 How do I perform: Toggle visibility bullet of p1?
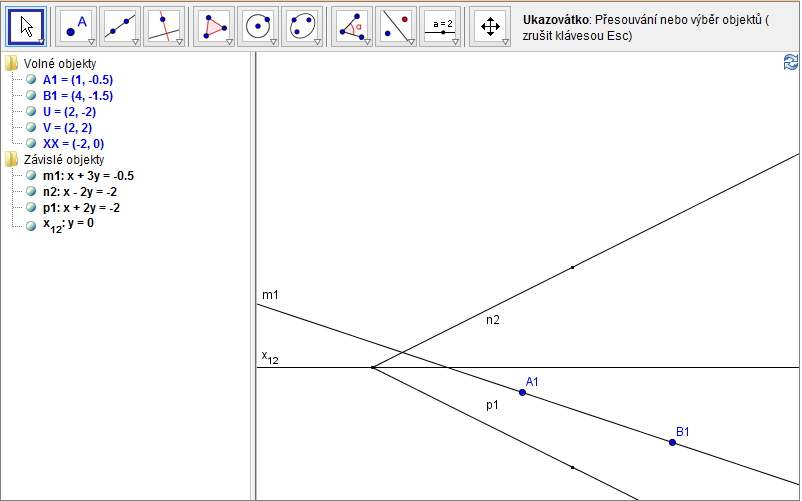click(31, 208)
